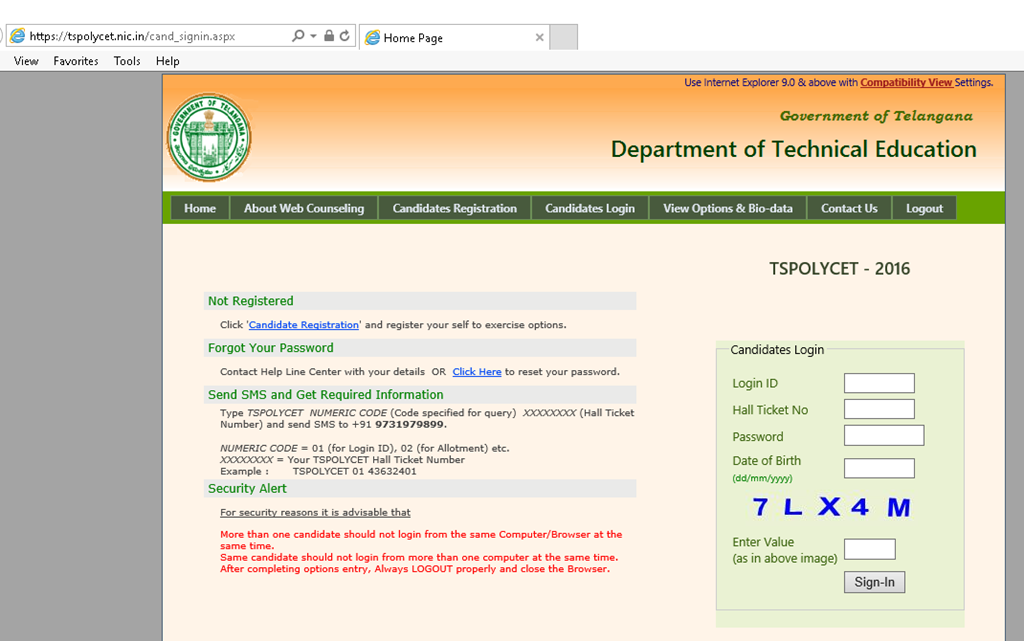Click the Government of Telangana text
Screen dimensions: 1024x641
click(876, 116)
